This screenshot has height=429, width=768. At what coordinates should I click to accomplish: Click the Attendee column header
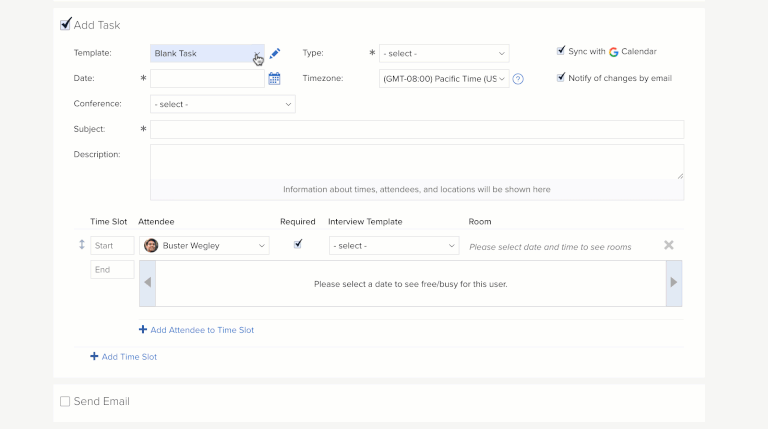[156, 221]
